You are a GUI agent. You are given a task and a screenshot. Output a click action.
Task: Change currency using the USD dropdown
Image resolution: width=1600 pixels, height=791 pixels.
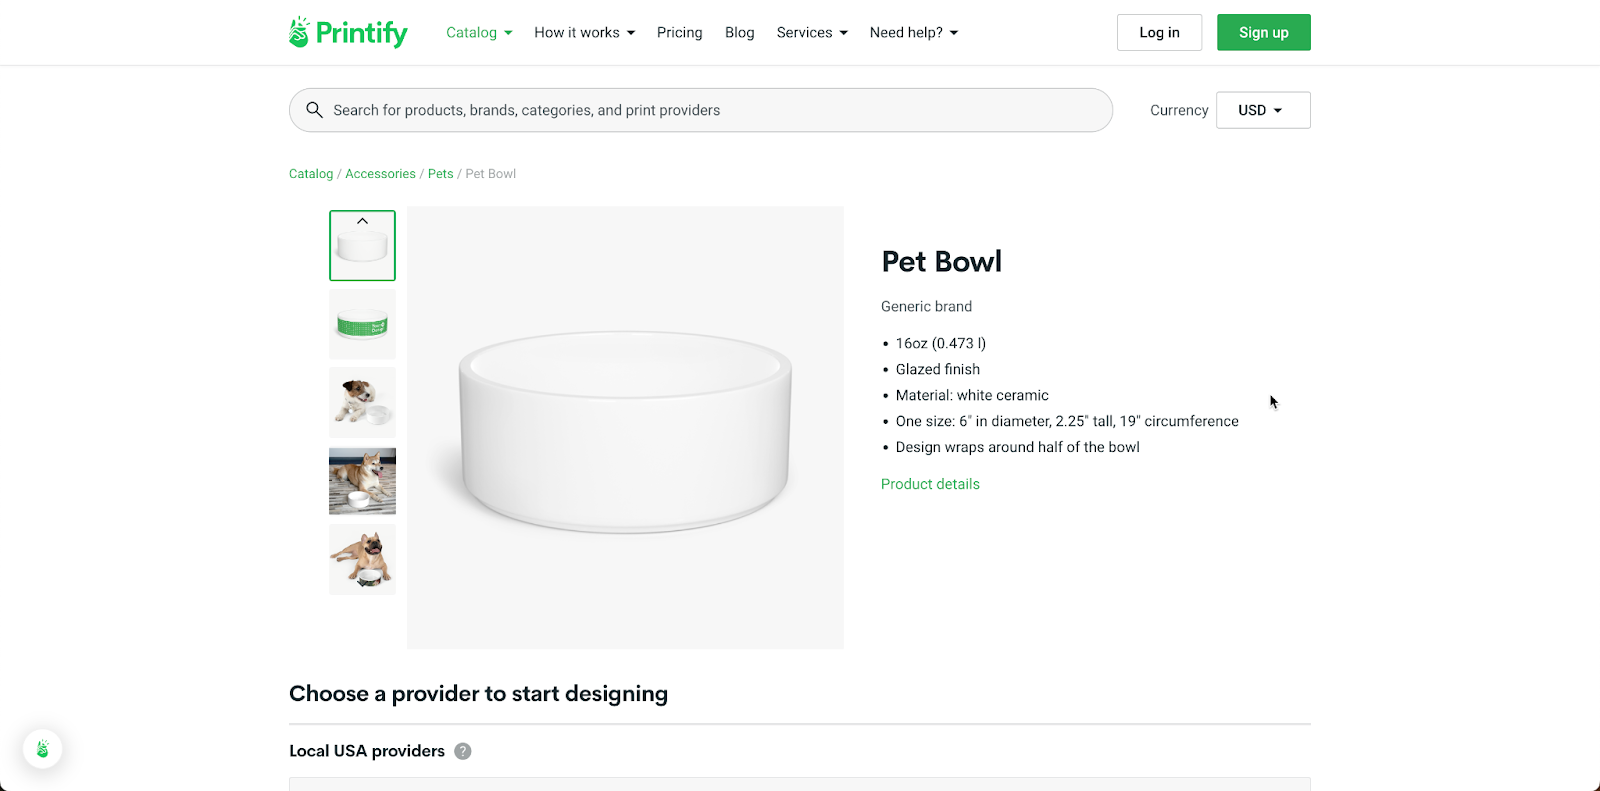1262,110
